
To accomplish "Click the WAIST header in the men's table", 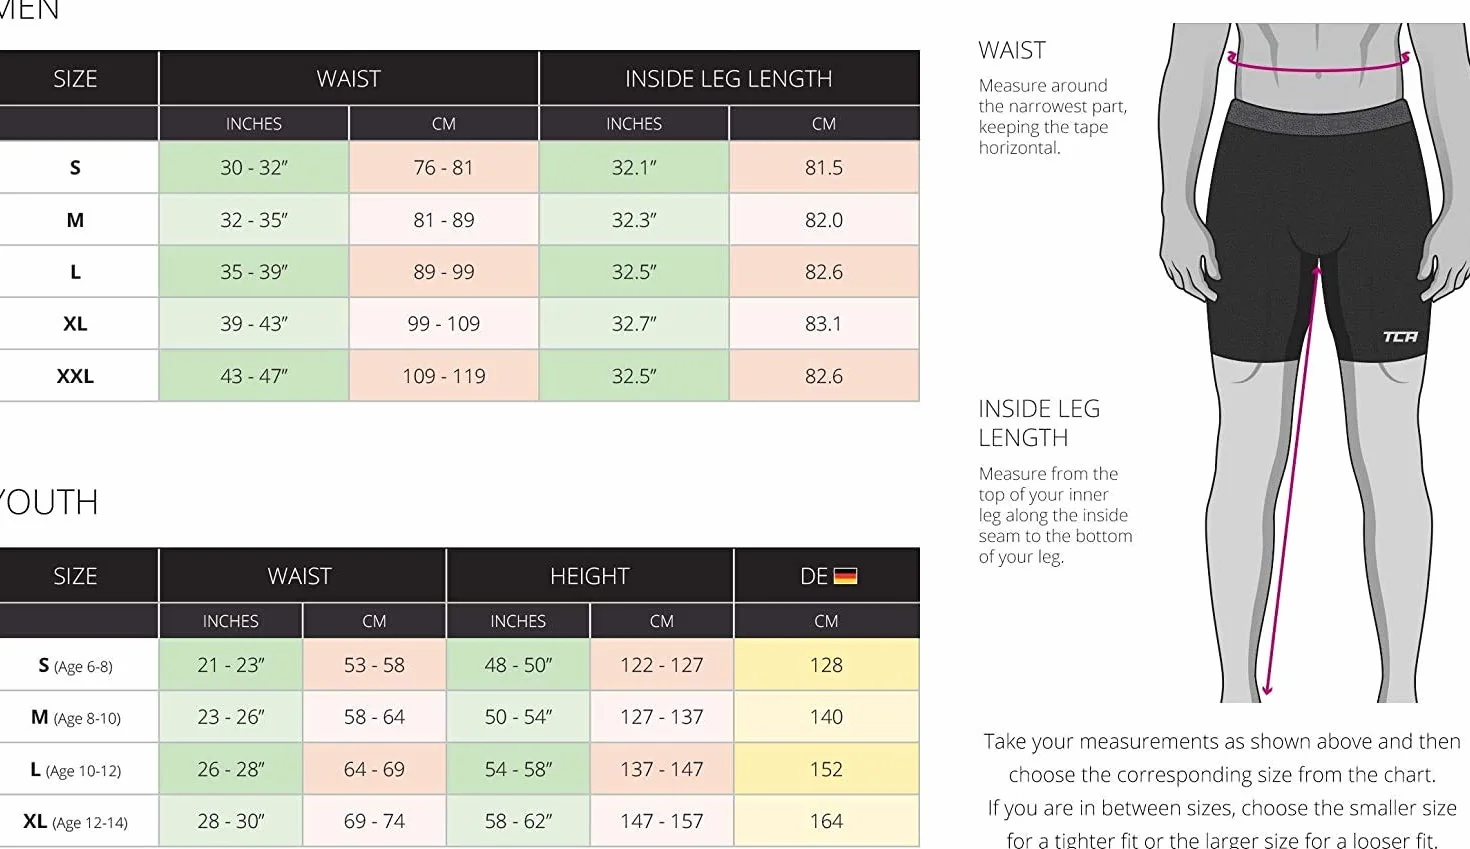I will (x=349, y=79).
